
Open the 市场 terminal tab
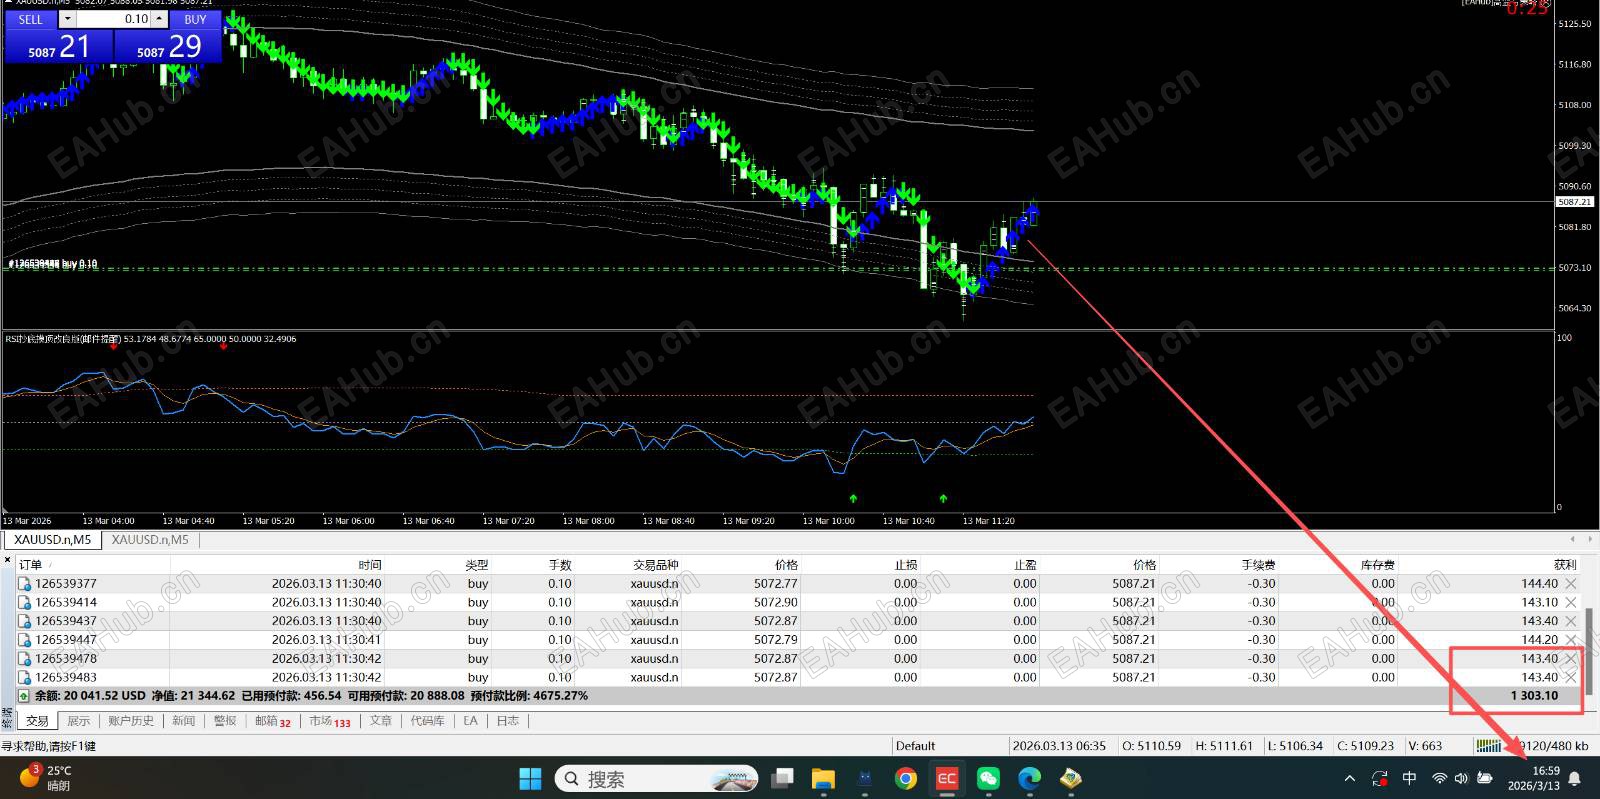pos(329,721)
